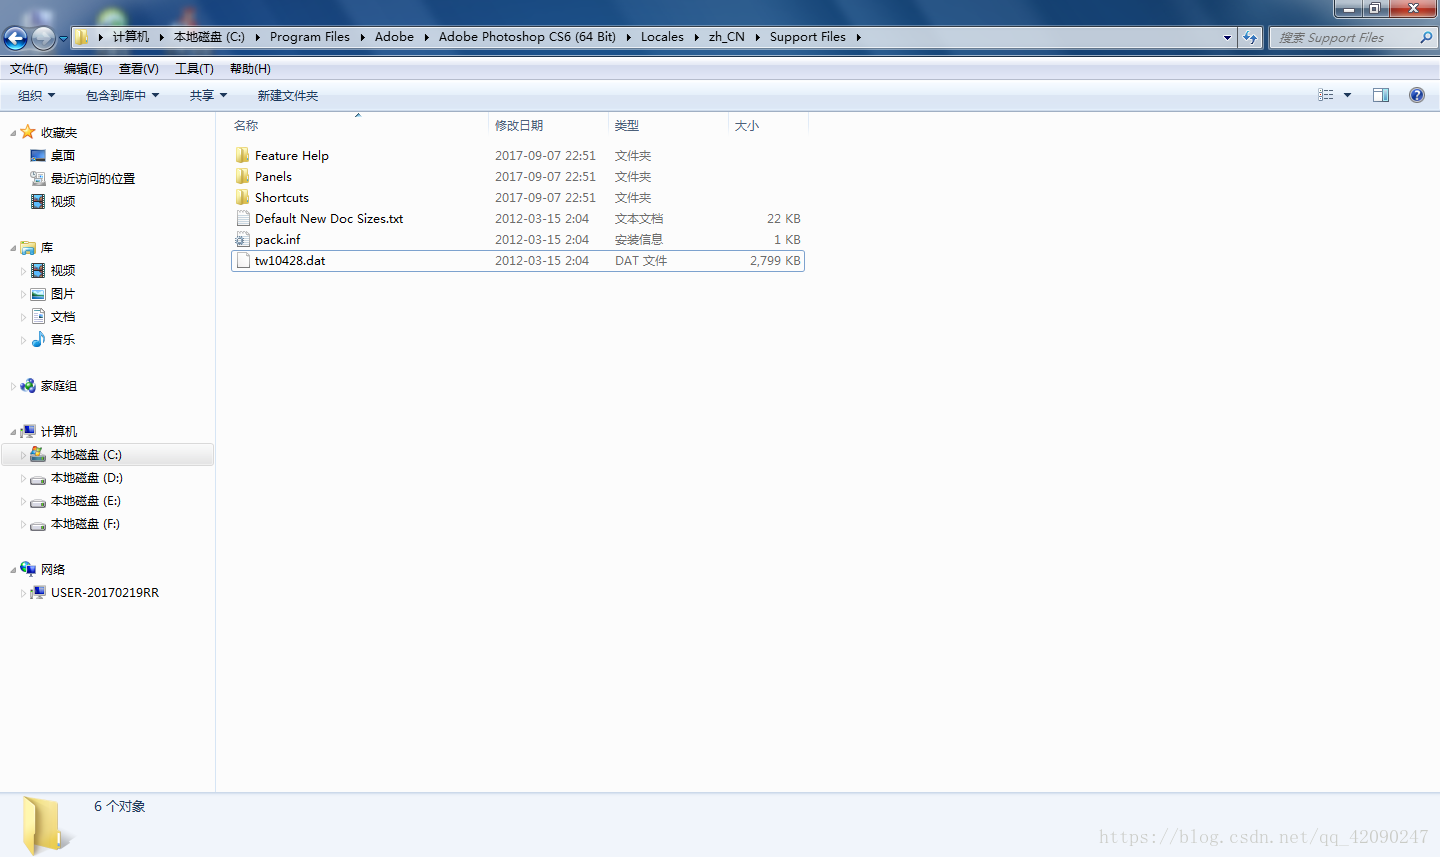Viewport: 1440px width, 857px height.
Task: Open the 包含到库中 dropdown
Action: coord(122,95)
